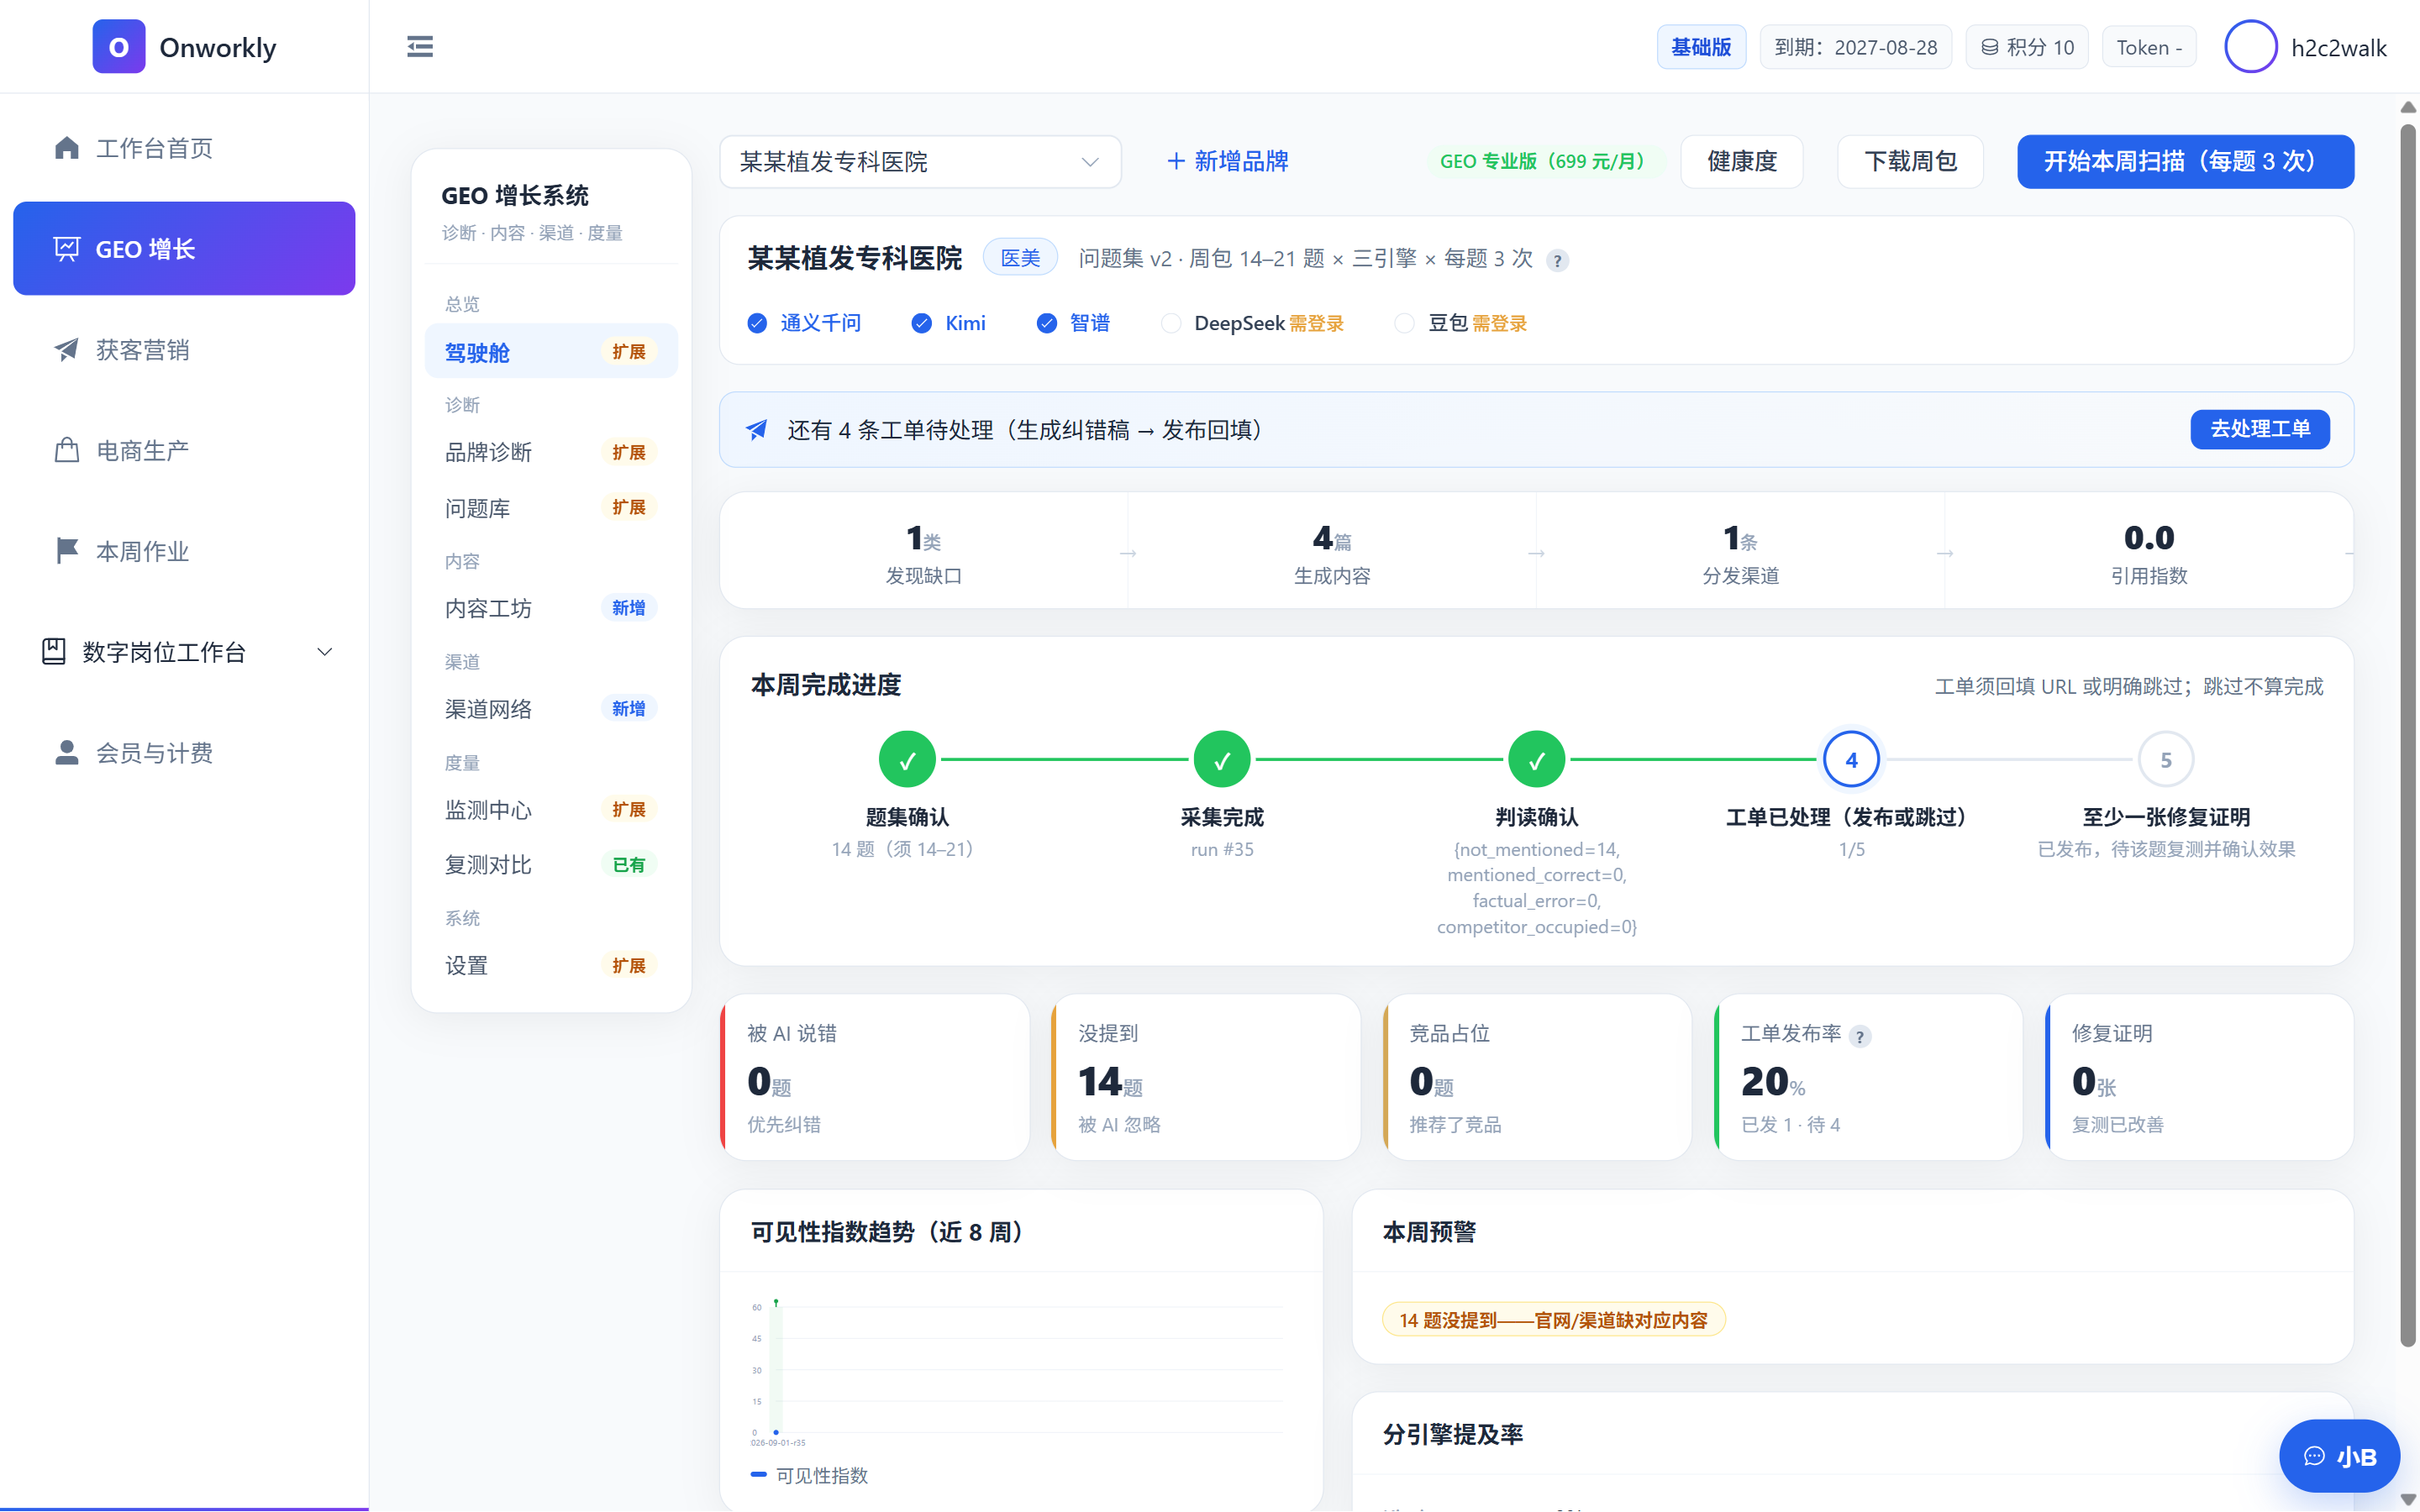This screenshot has width=2420, height=1512.
Task: Open the 某某植发专科医院 brand dropdown
Action: pos(920,161)
